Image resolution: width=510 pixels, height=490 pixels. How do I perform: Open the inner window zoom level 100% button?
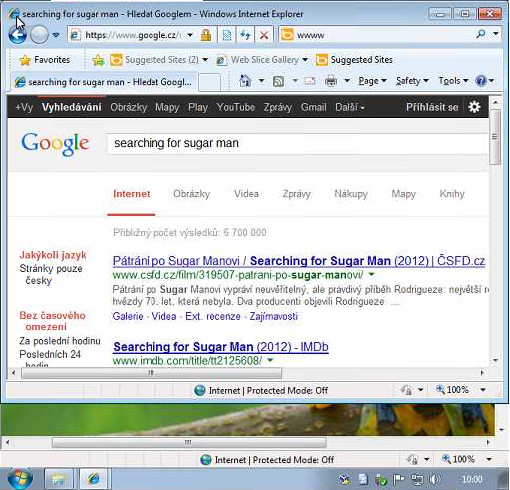click(453, 389)
